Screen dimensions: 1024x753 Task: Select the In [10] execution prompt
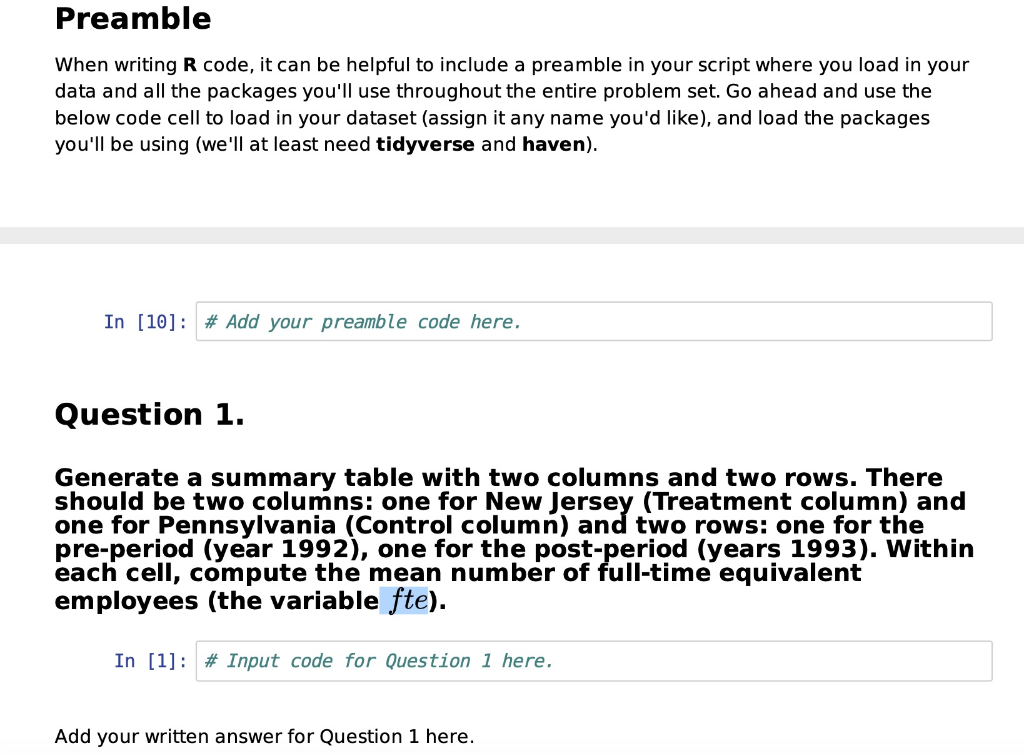tap(143, 321)
